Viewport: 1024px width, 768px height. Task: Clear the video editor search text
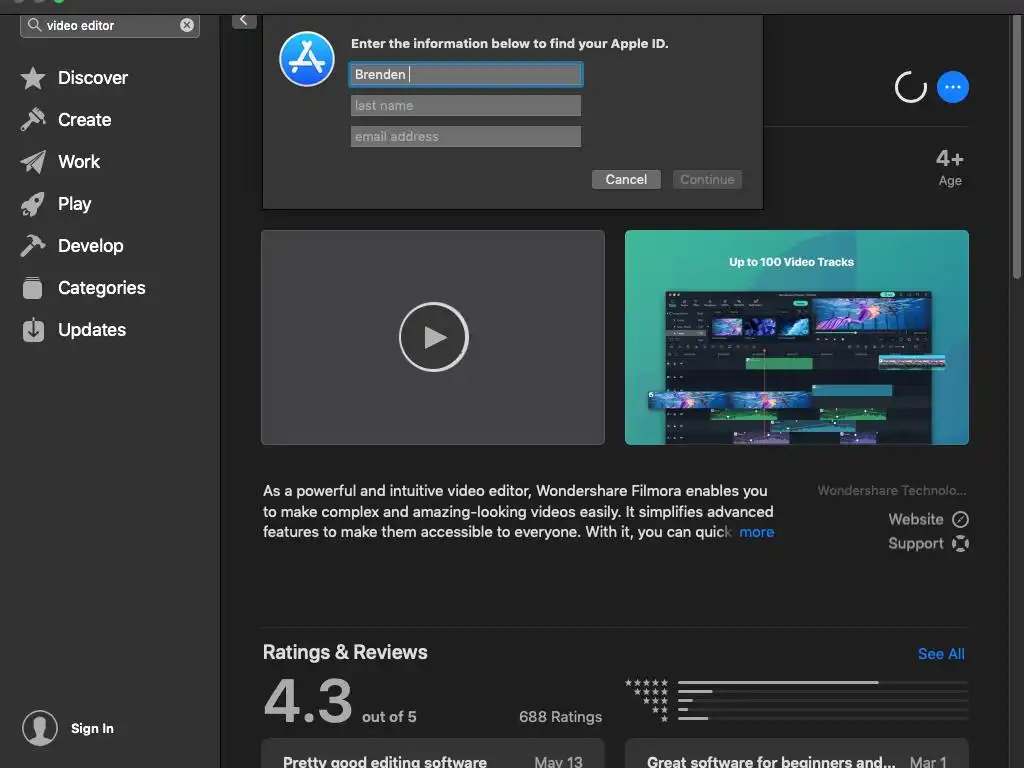[x=187, y=25]
